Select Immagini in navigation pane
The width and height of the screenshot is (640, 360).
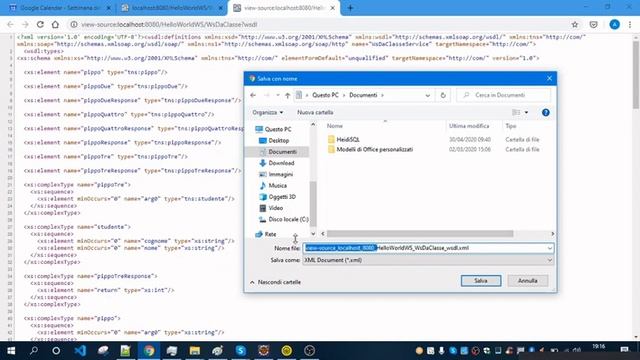pyautogui.click(x=276, y=174)
